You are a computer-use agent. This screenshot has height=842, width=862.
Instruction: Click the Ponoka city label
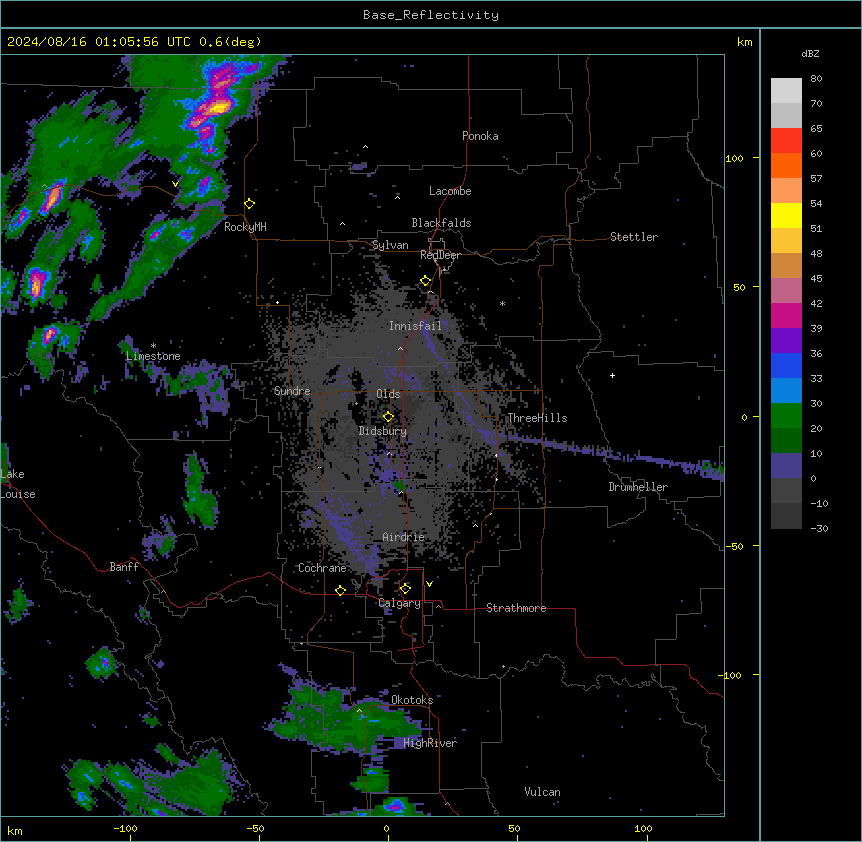(x=480, y=136)
